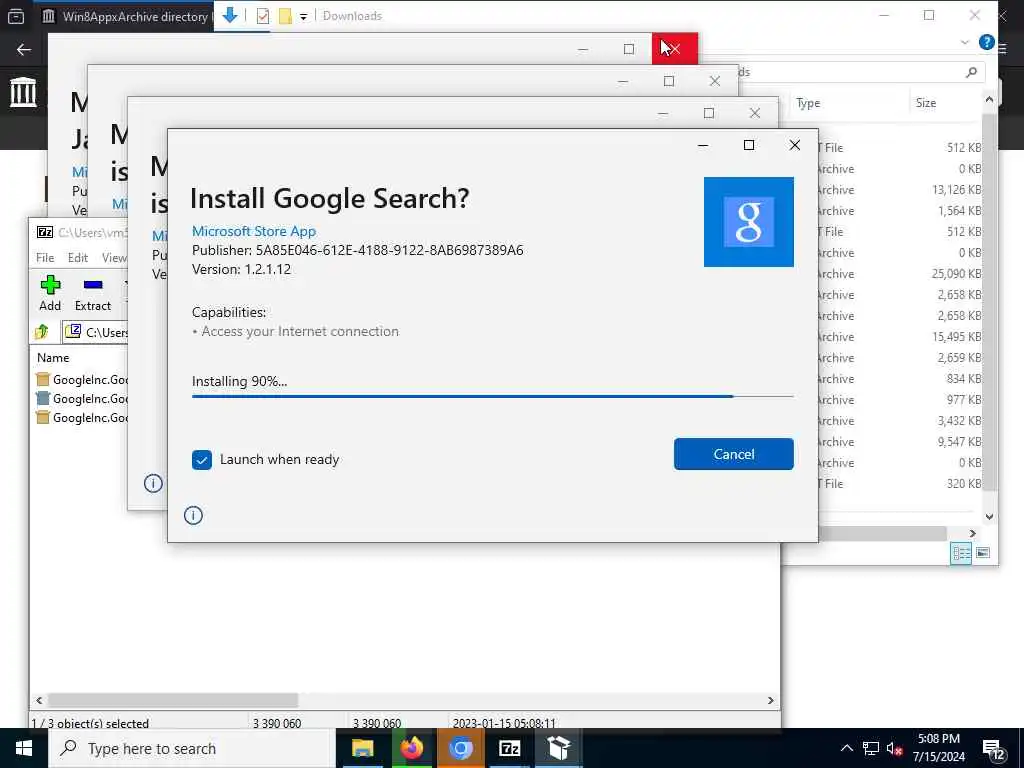Click the network icon in the system tray
1024x768 pixels.
pyautogui.click(x=871, y=748)
